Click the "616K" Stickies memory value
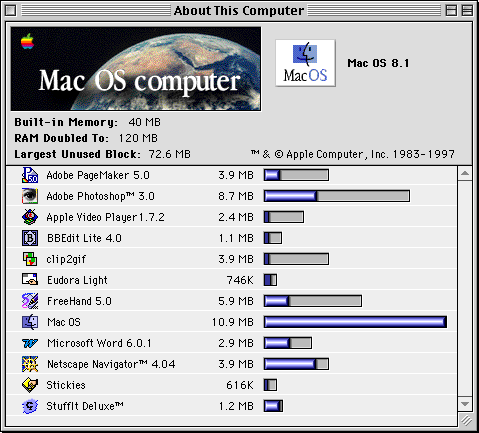 [240, 385]
